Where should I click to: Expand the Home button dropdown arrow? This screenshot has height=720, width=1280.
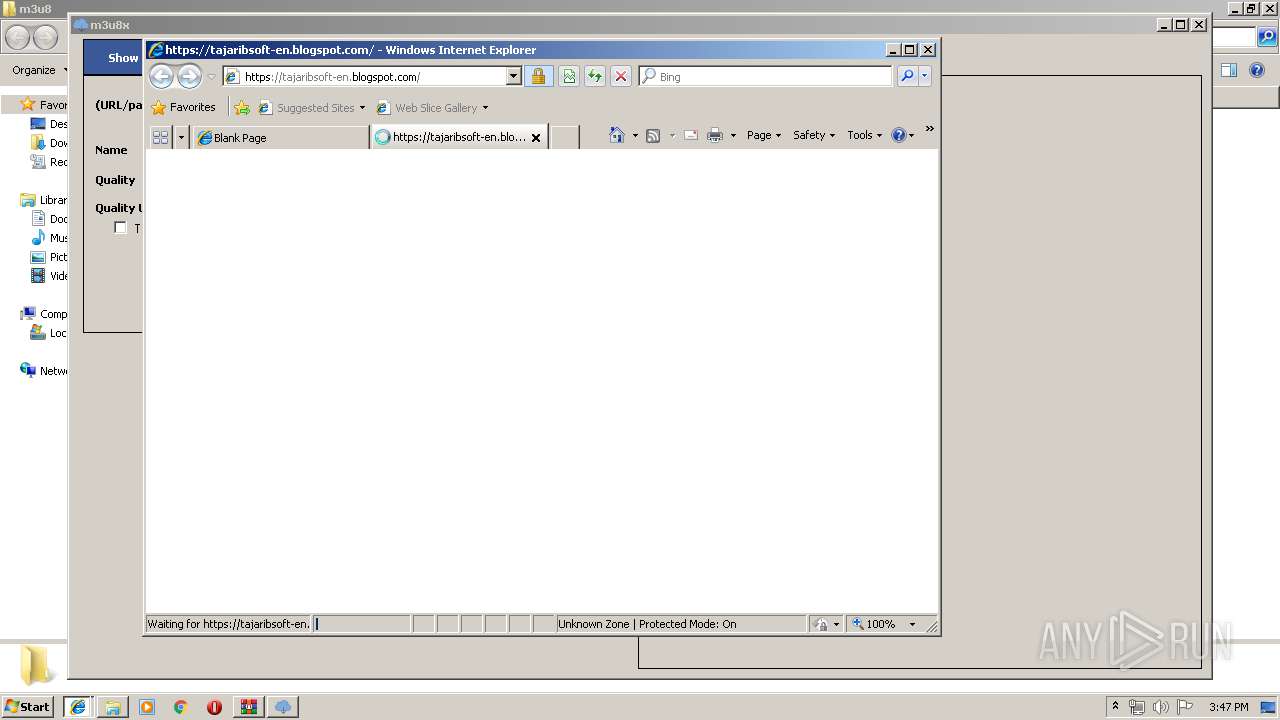tap(635, 135)
